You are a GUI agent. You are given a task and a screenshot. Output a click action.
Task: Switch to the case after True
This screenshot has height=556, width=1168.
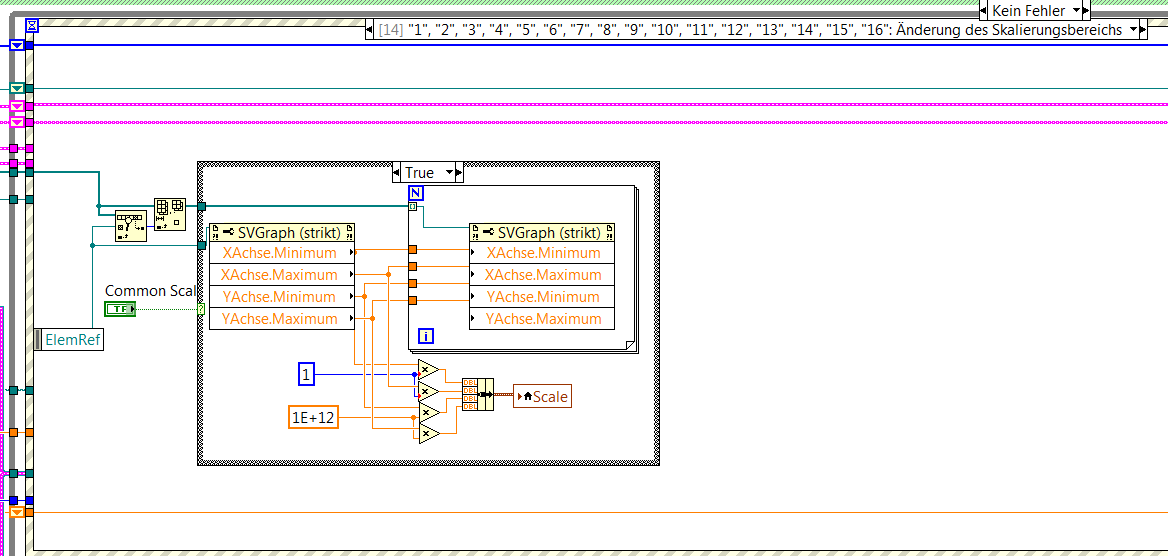pyautogui.click(x=460, y=172)
